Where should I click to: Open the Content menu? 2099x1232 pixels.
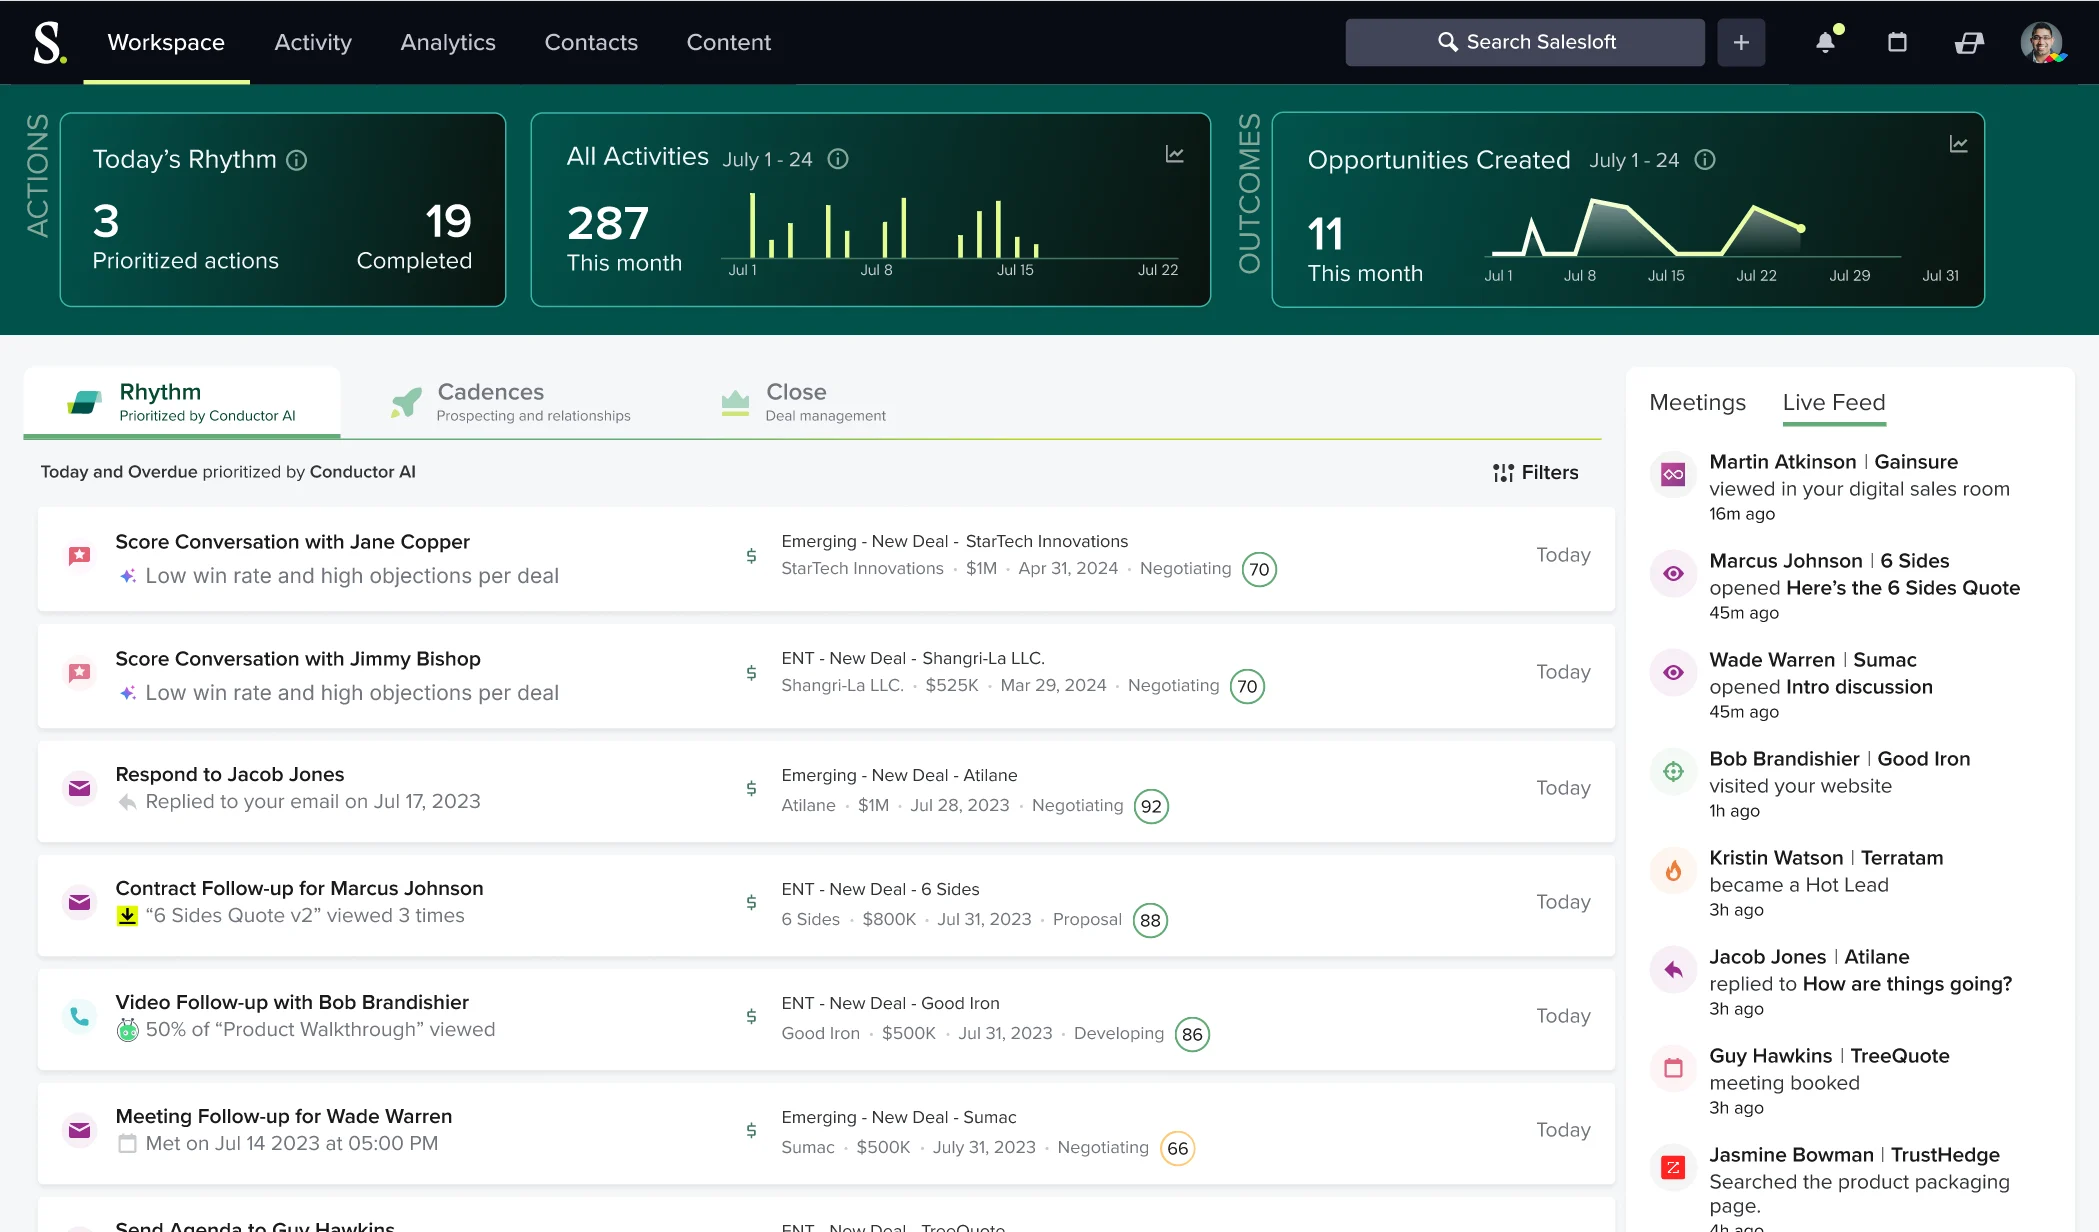click(729, 42)
